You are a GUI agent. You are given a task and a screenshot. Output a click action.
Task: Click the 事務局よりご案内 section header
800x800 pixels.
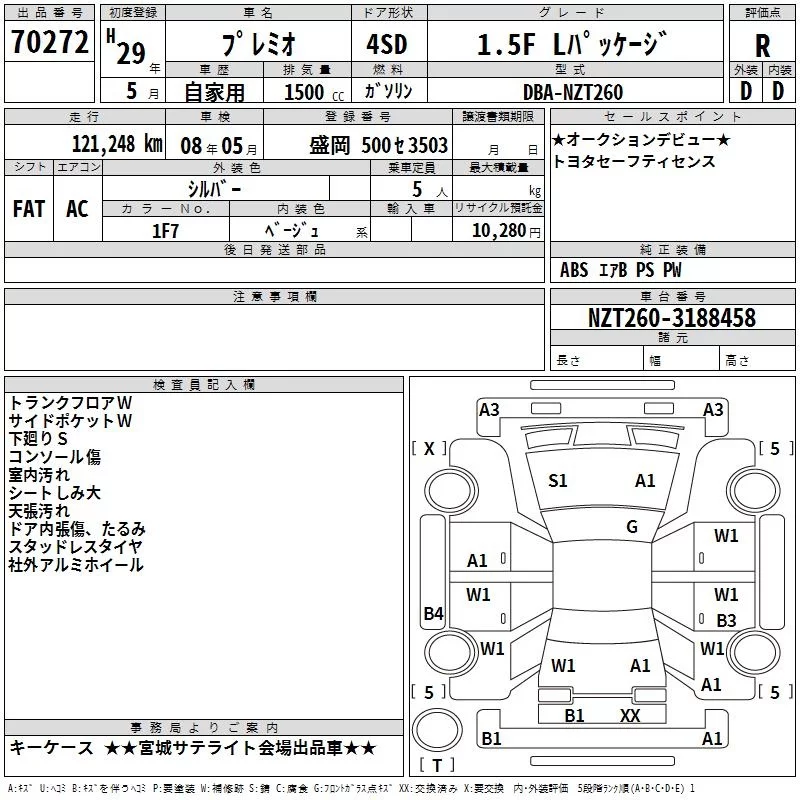tap(204, 727)
